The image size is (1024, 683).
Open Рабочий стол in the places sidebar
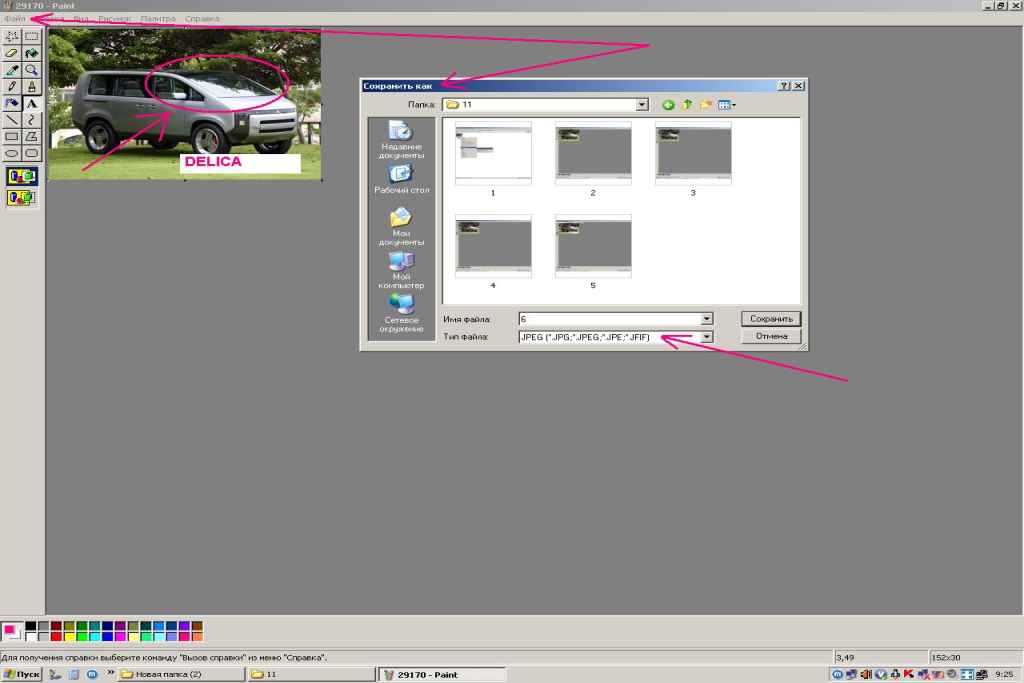click(400, 180)
